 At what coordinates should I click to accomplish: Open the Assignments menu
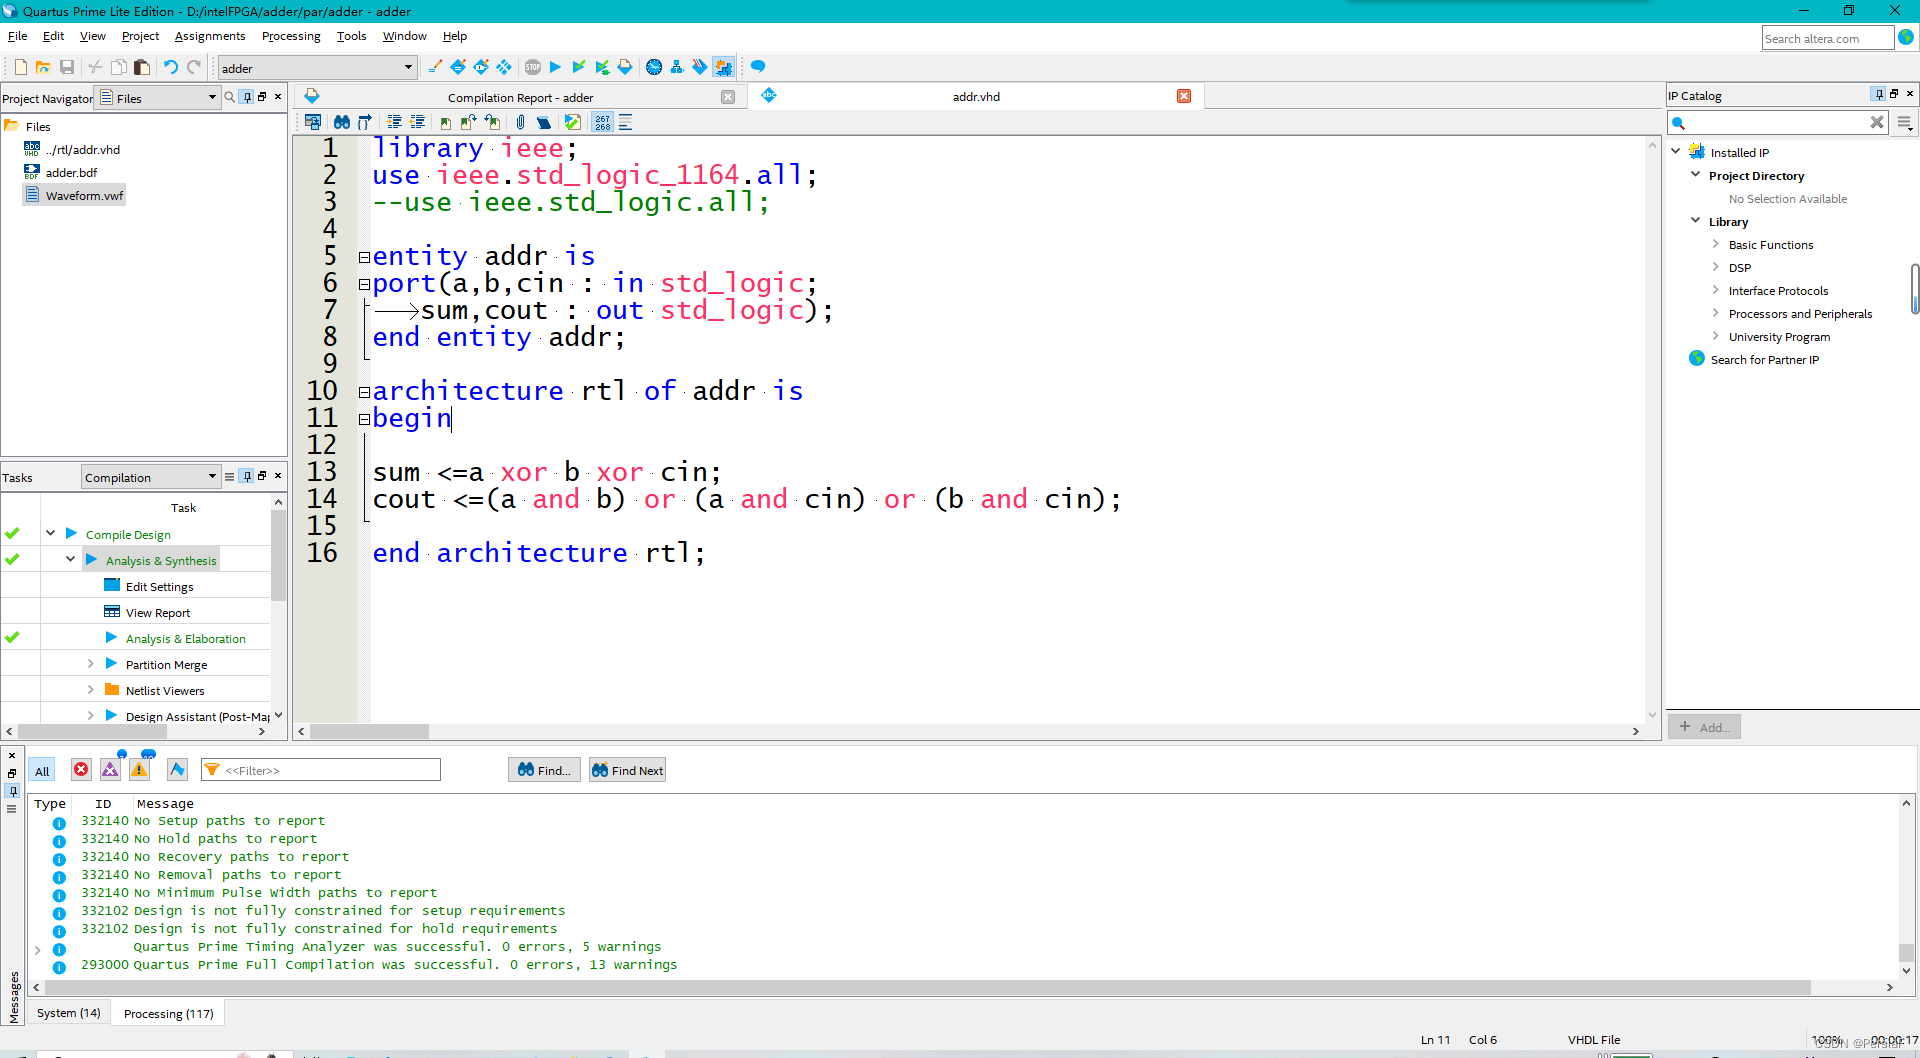210,36
